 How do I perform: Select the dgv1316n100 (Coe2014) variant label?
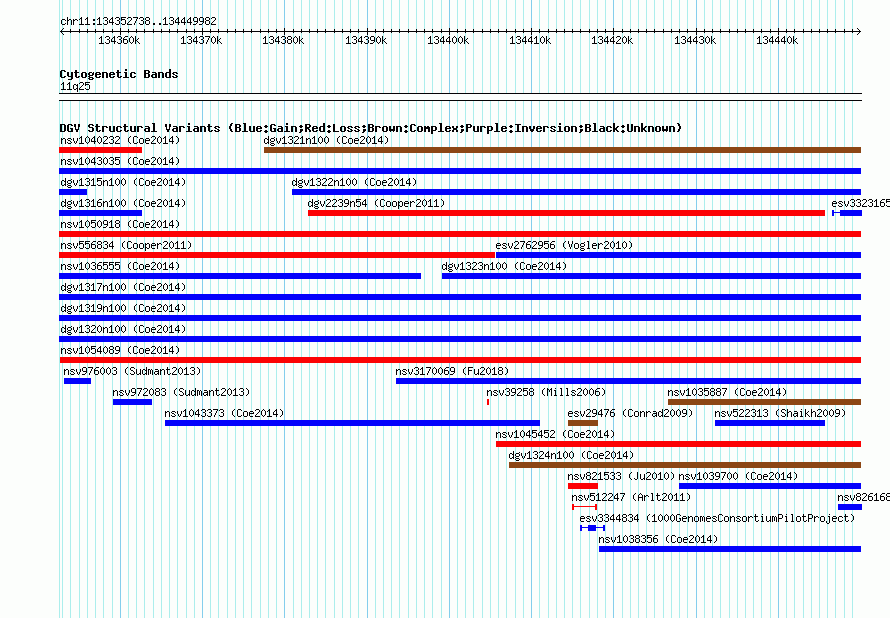[x=123, y=203]
